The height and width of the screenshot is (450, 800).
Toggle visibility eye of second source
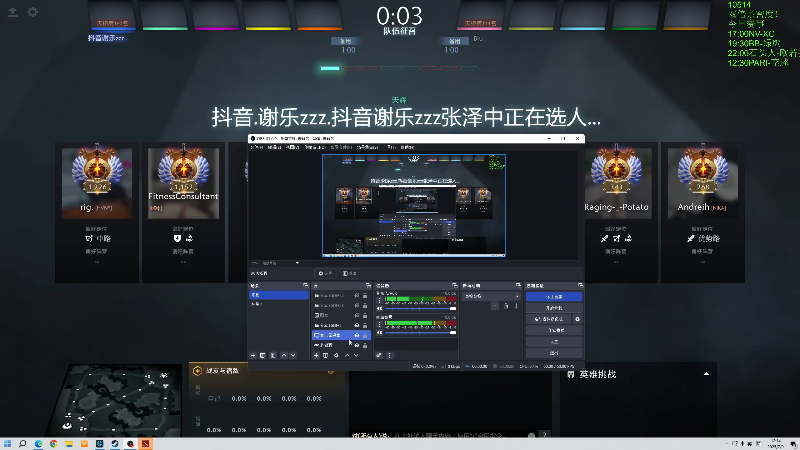357,305
